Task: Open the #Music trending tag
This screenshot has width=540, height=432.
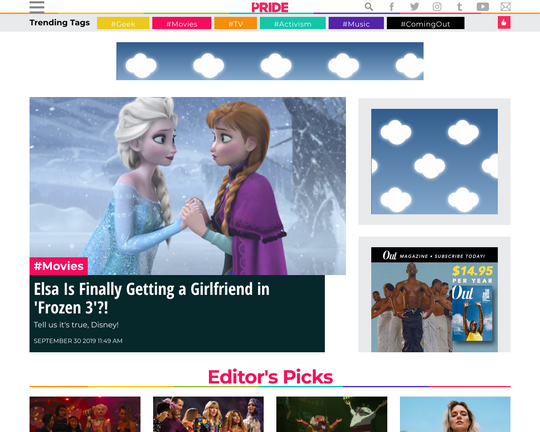Action: pos(356,23)
